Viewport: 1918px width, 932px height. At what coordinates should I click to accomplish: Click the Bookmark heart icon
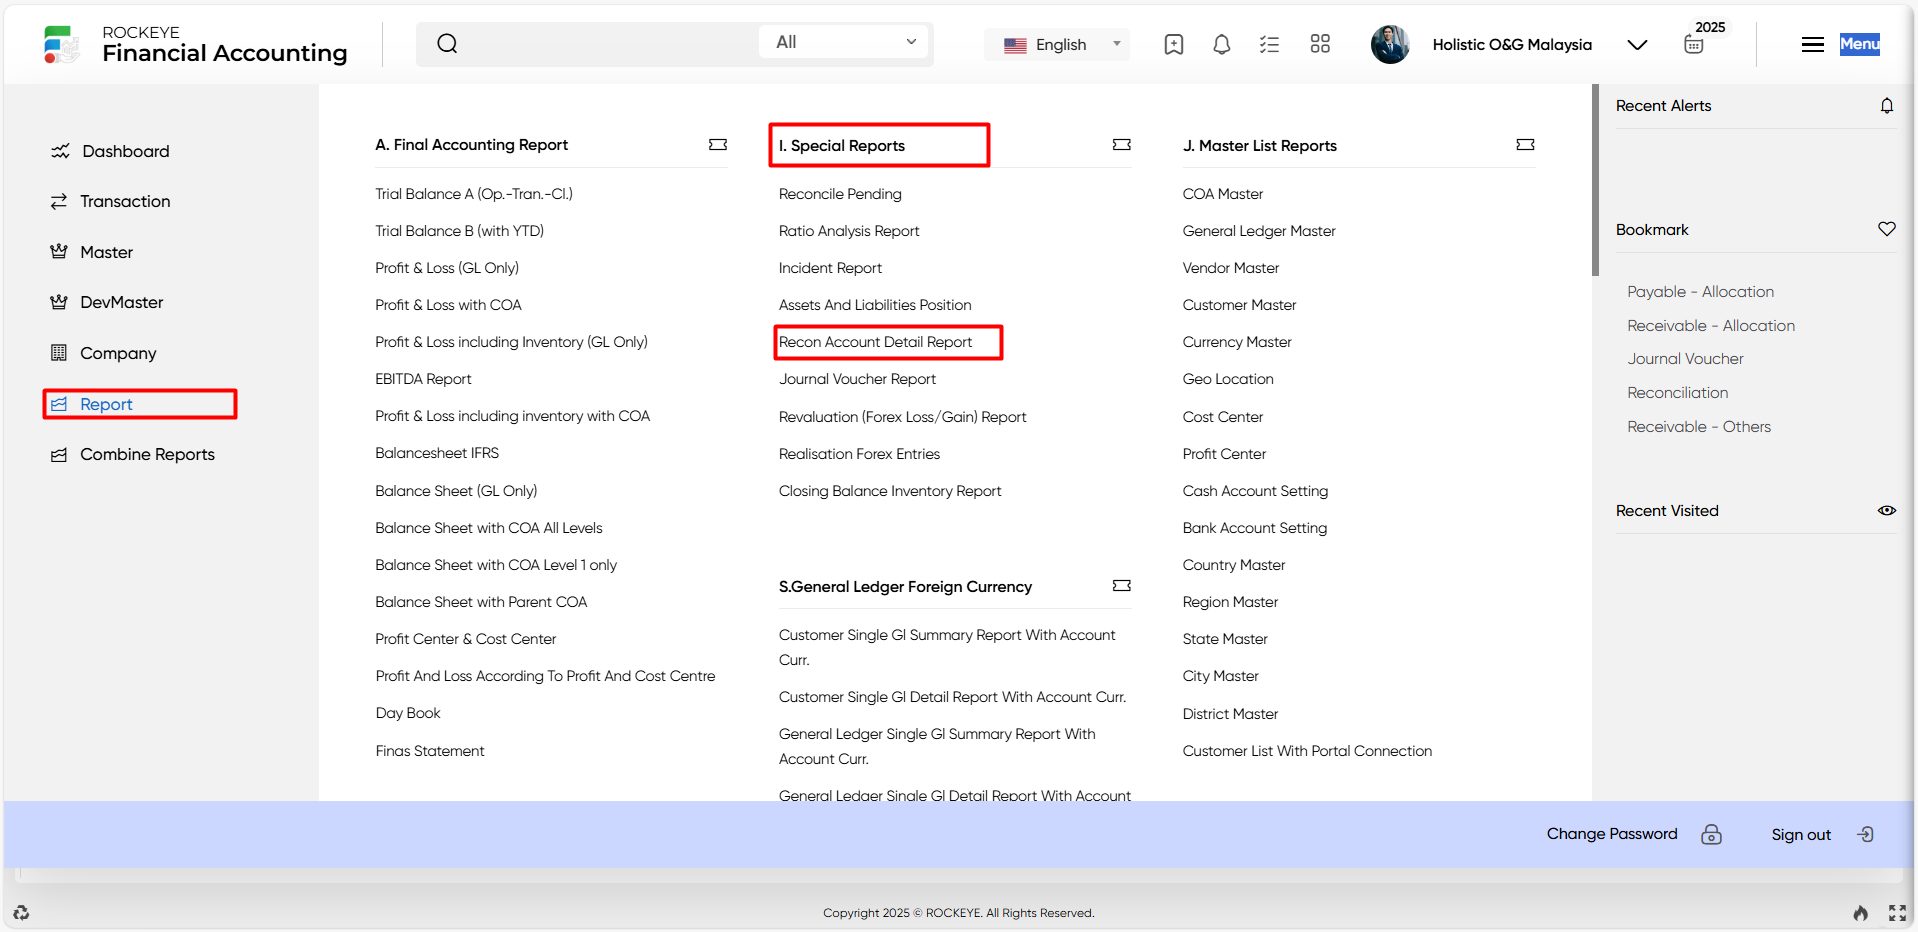click(x=1887, y=229)
